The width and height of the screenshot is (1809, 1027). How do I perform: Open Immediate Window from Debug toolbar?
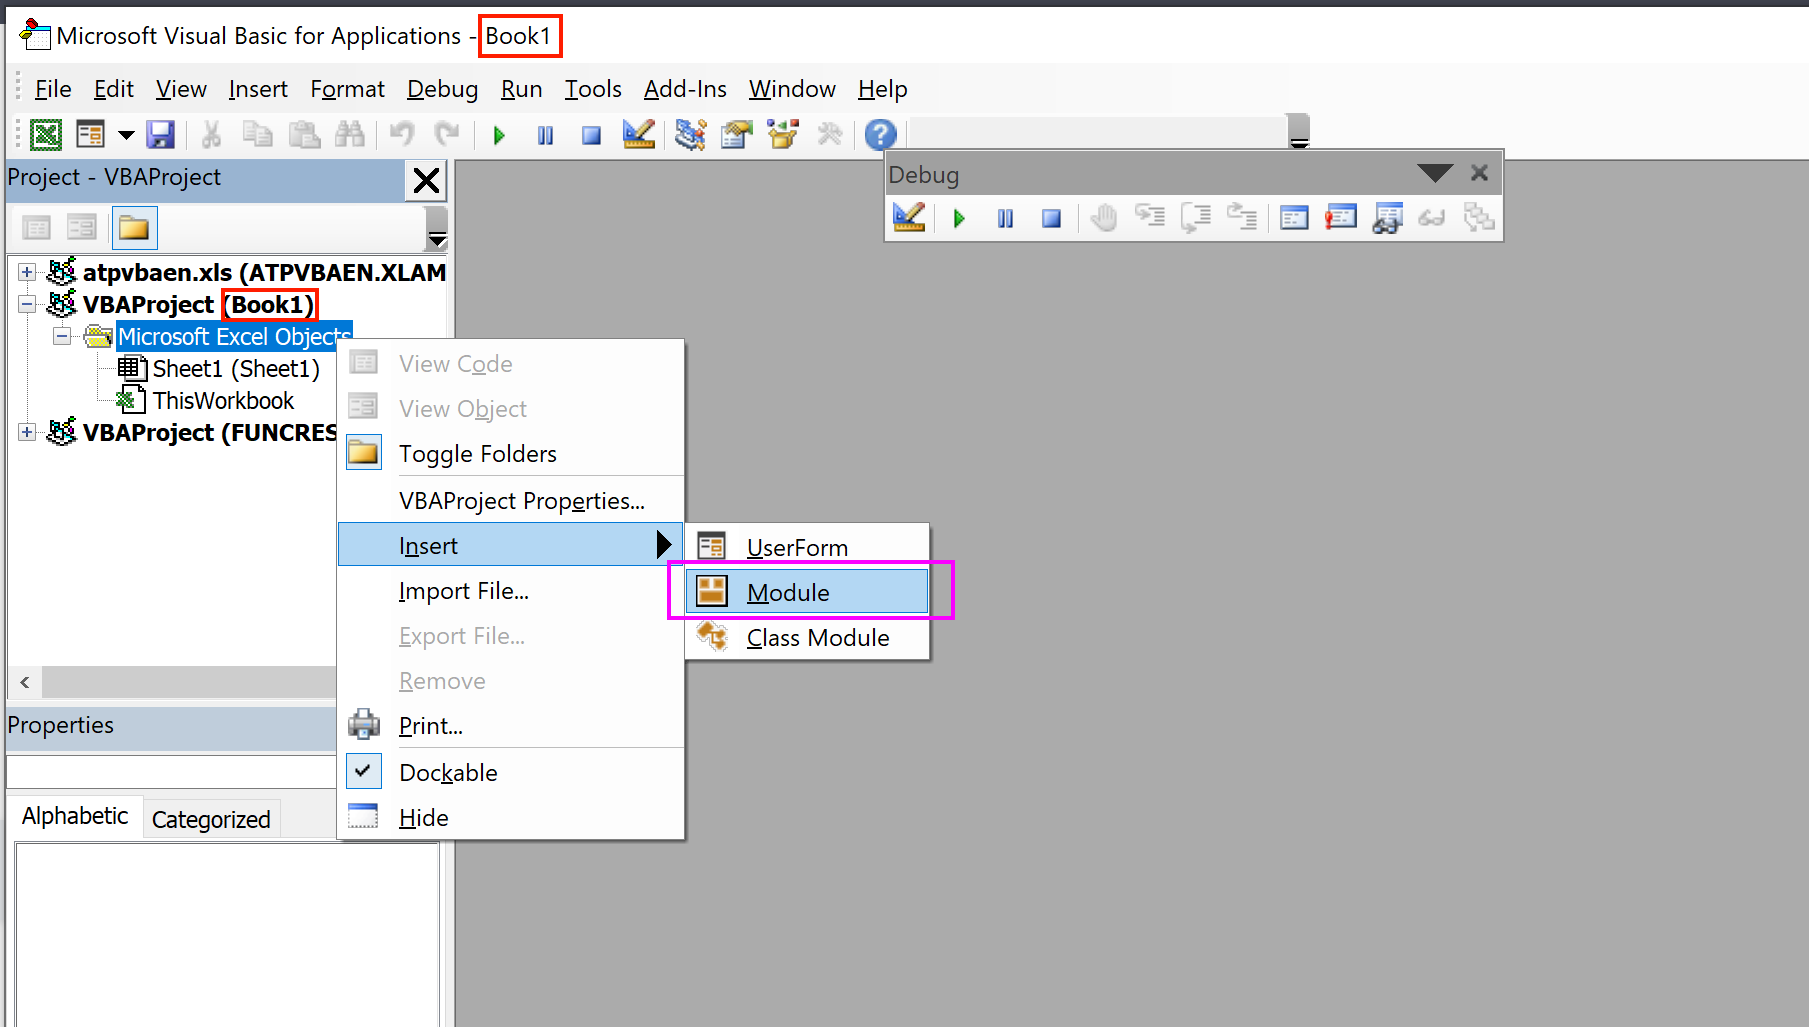(x=1341, y=217)
